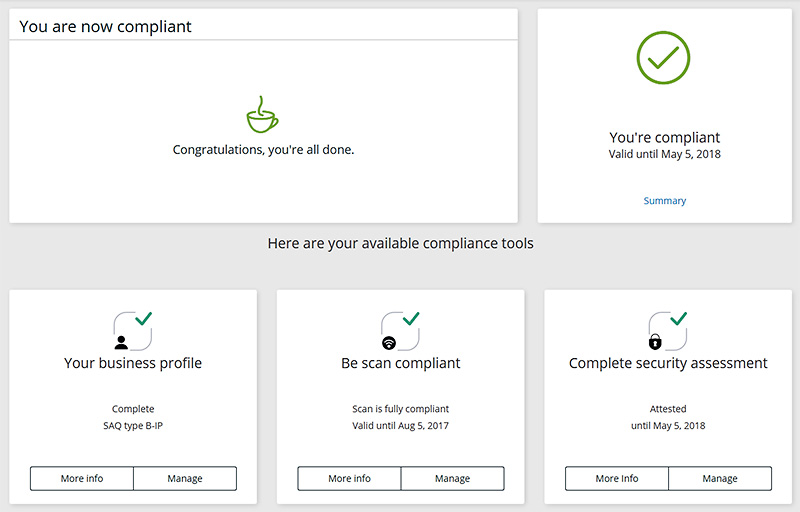Screen dimensions: 800x512
Task: Open the Summary link
Action: tap(664, 201)
